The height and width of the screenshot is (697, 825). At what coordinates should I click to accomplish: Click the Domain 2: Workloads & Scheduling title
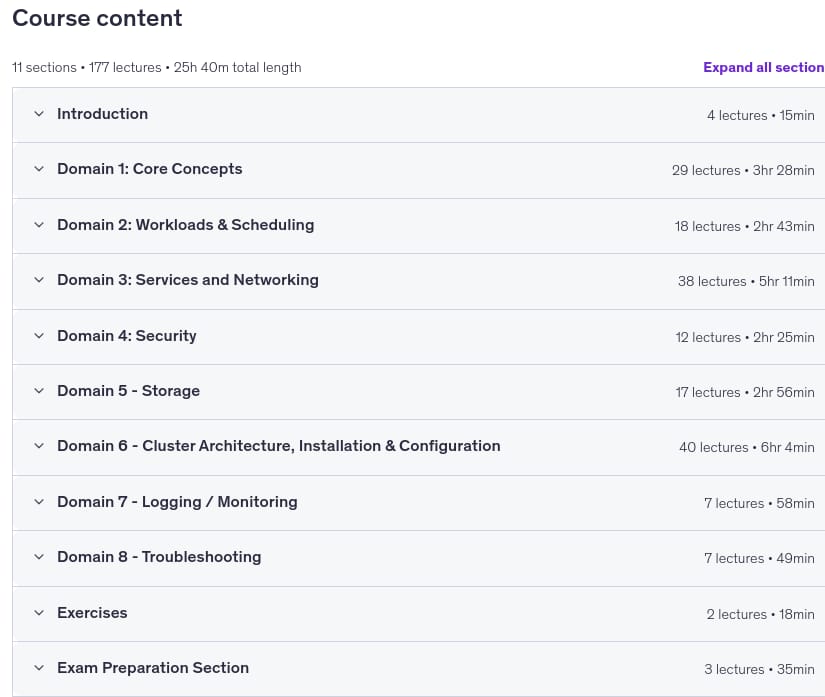click(x=186, y=225)
